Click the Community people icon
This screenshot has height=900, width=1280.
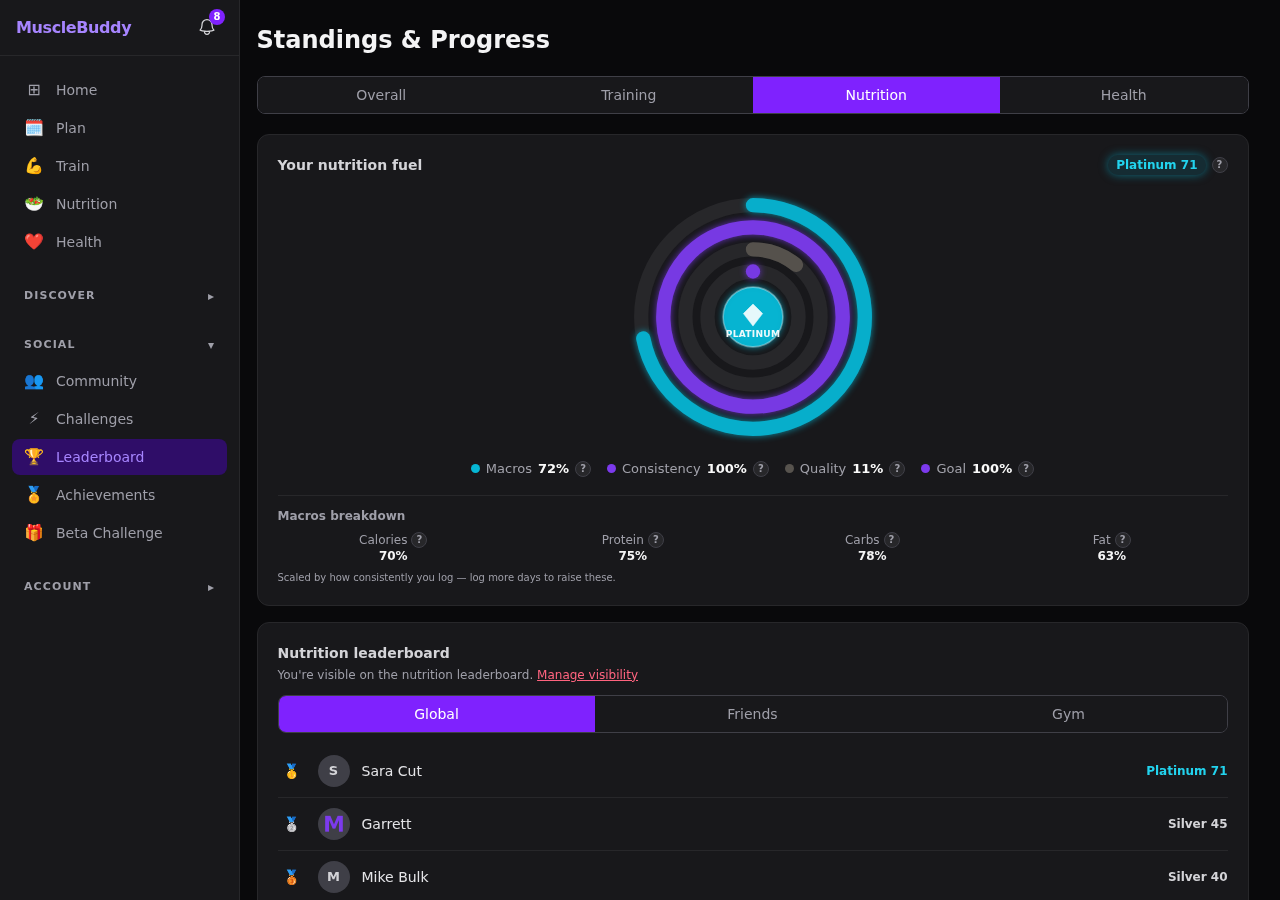pos(34,381)
